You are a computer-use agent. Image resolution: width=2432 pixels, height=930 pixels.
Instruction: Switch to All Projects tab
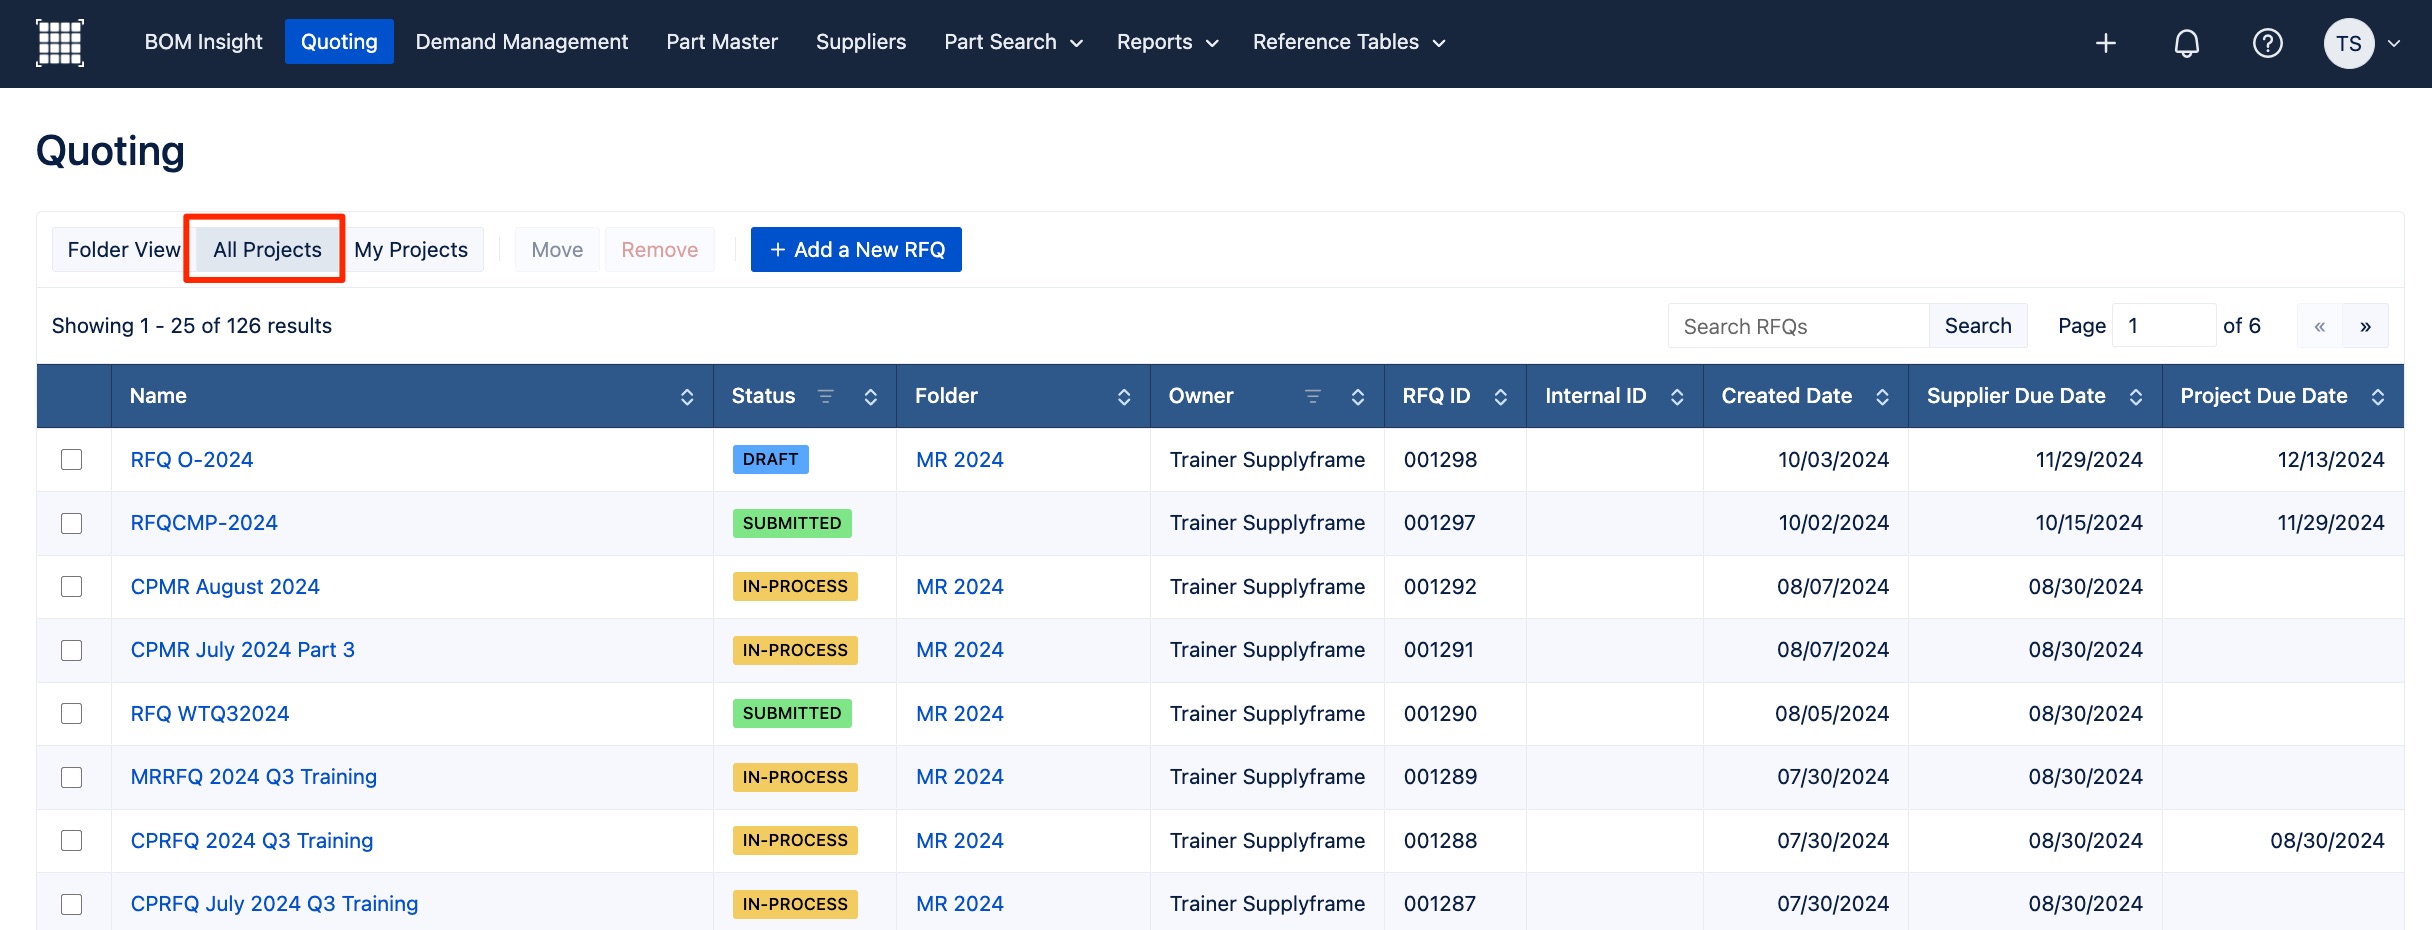click(267, 250)
